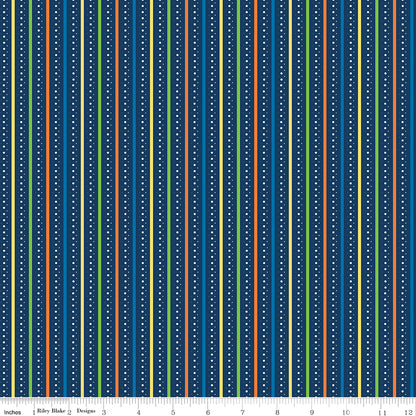416x416 pixels.
Task: Select the ruler number 7
Action: [x=242, y=412]
